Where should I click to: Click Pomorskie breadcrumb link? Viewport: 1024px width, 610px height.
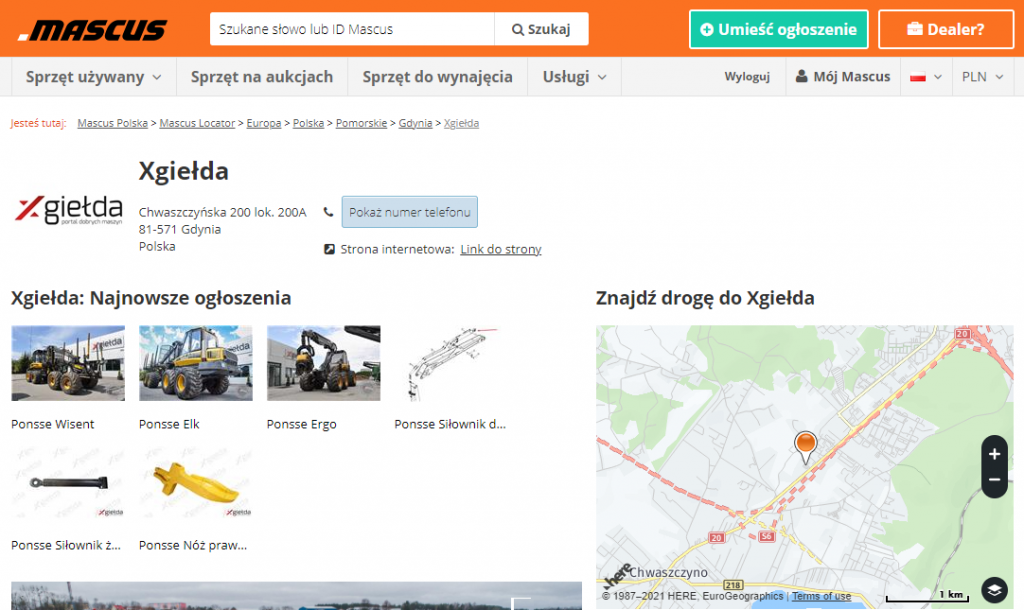point(361,123)
